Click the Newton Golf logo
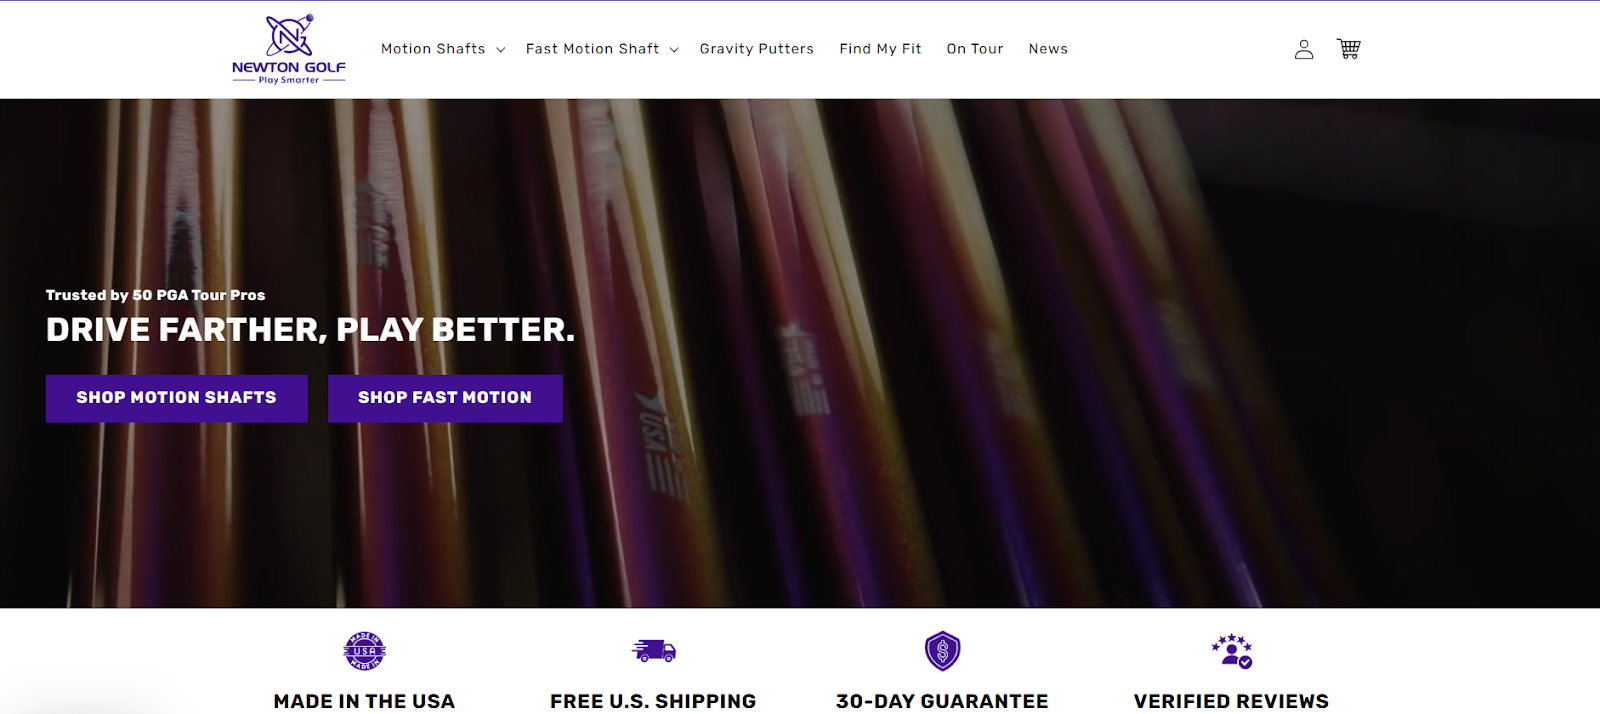The height and width of the screenshot is (714, 1600). tap(289, 49)
